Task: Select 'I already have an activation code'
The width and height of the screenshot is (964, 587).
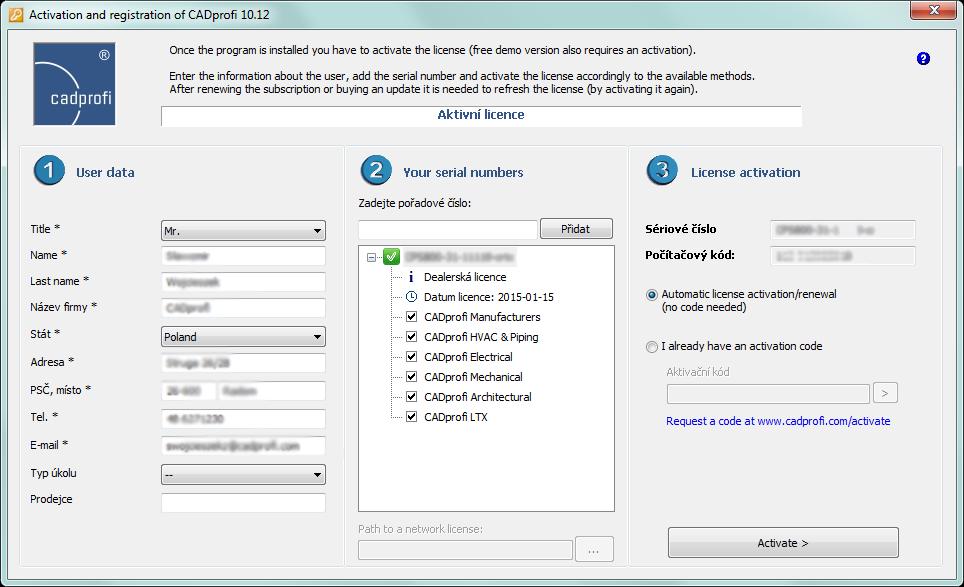Action: tap(652, 347)
